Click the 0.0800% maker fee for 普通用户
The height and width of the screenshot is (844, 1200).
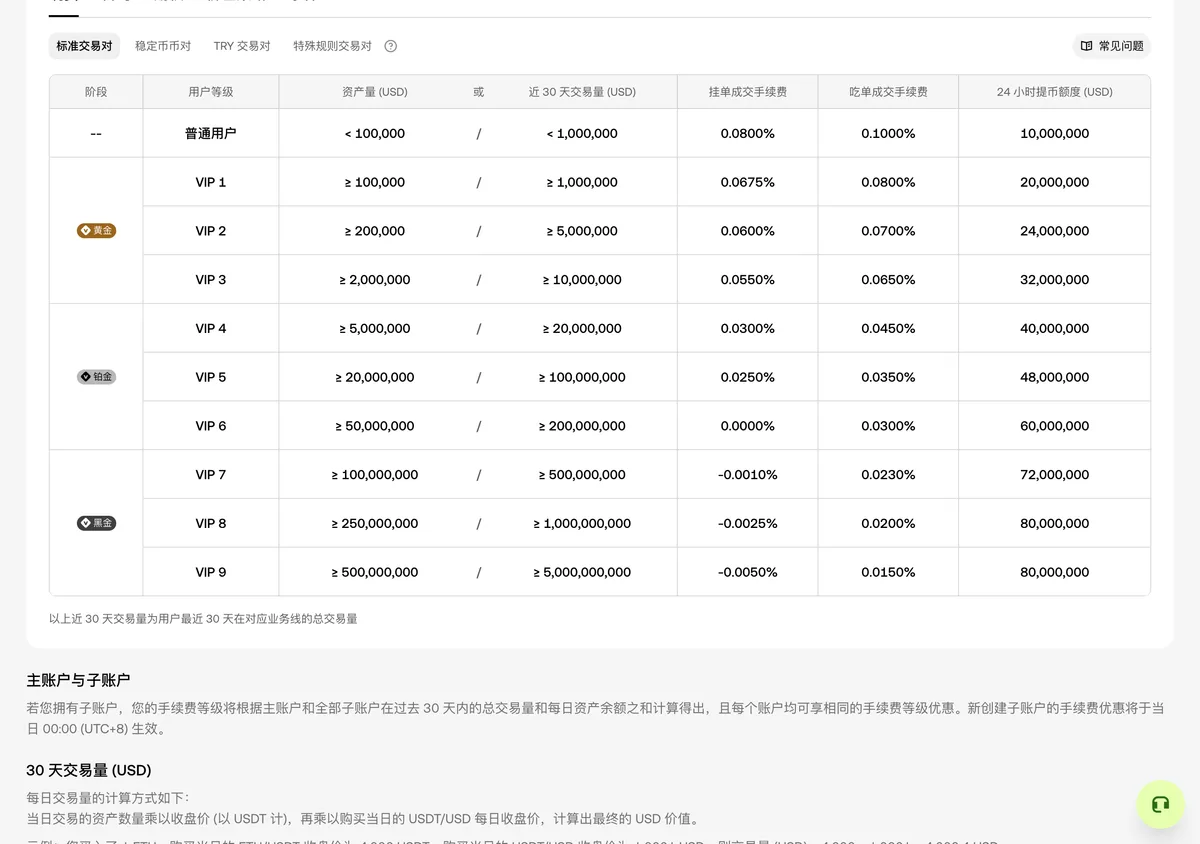(x=748, y=133)
